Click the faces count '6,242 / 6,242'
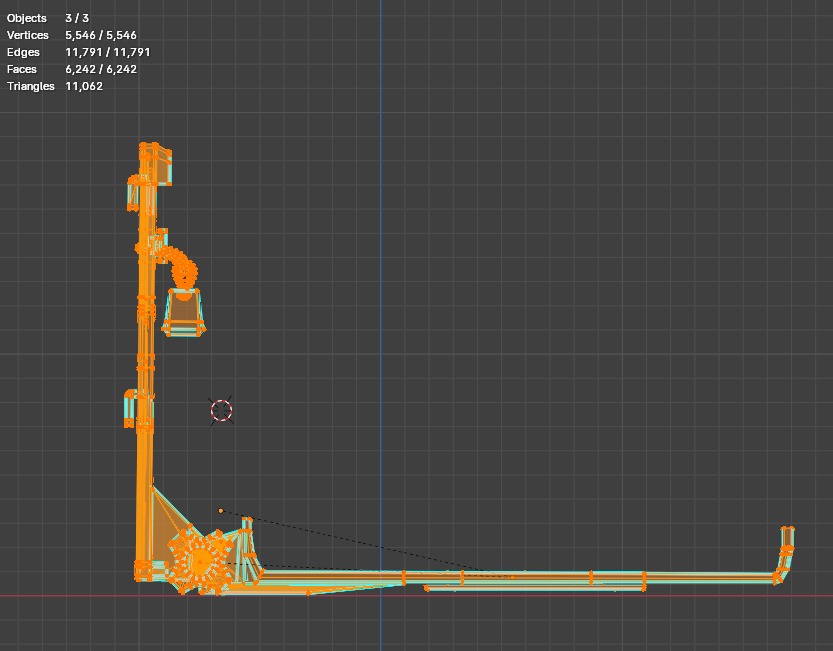 [x=101, y=69]
